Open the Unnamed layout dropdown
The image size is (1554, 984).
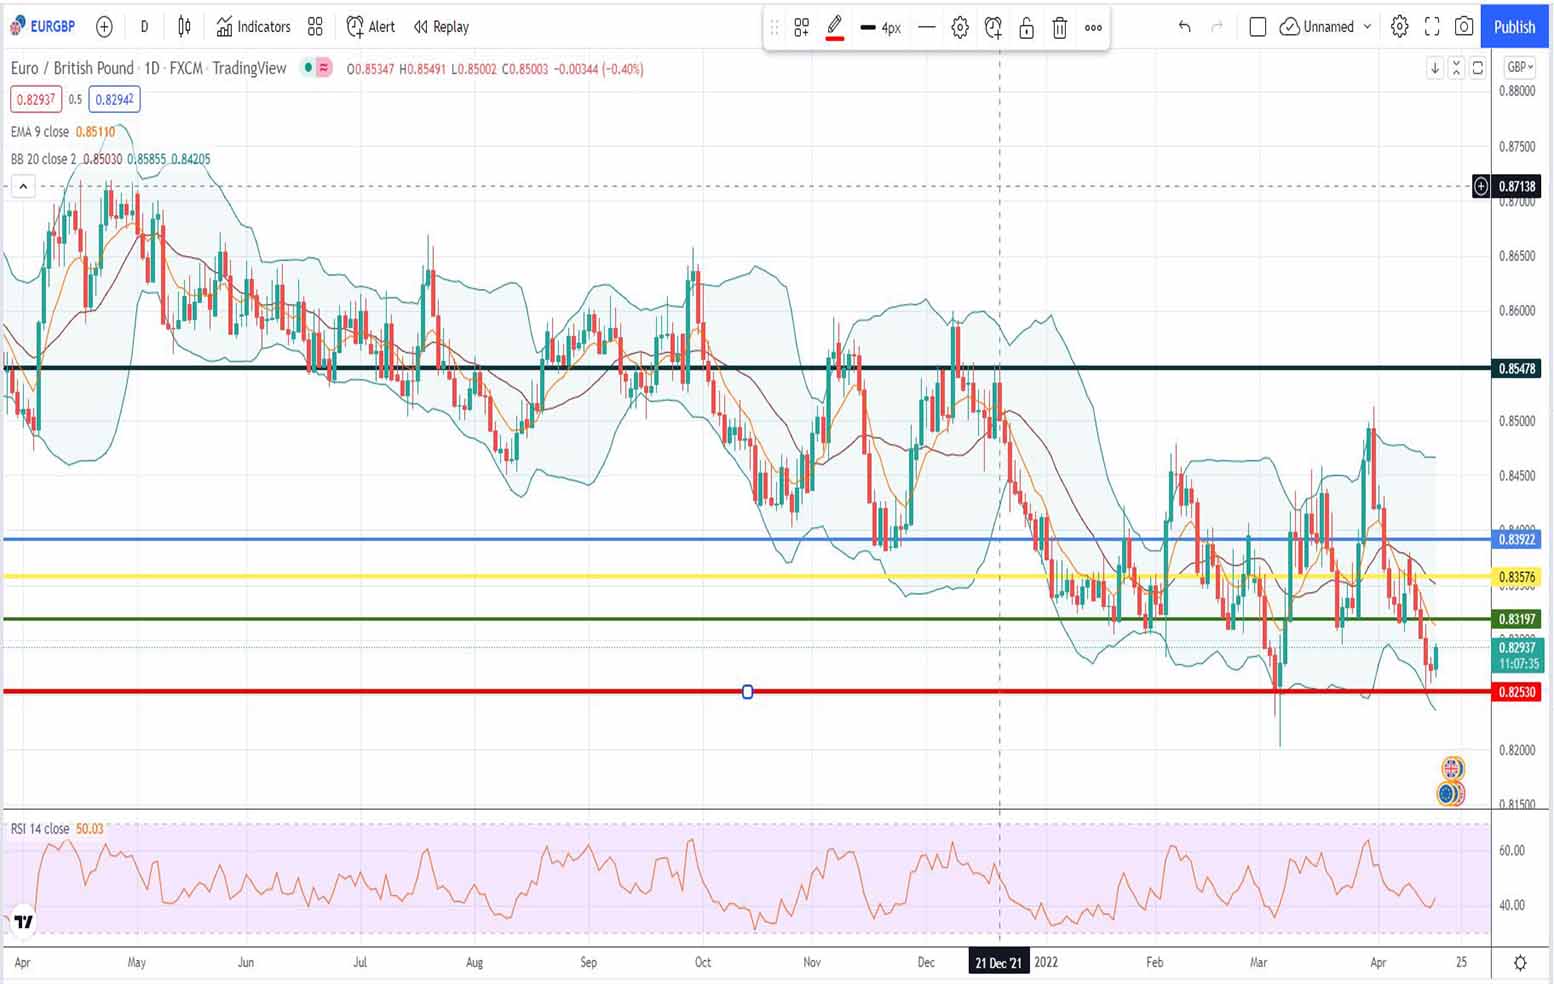click(1367, 27)
